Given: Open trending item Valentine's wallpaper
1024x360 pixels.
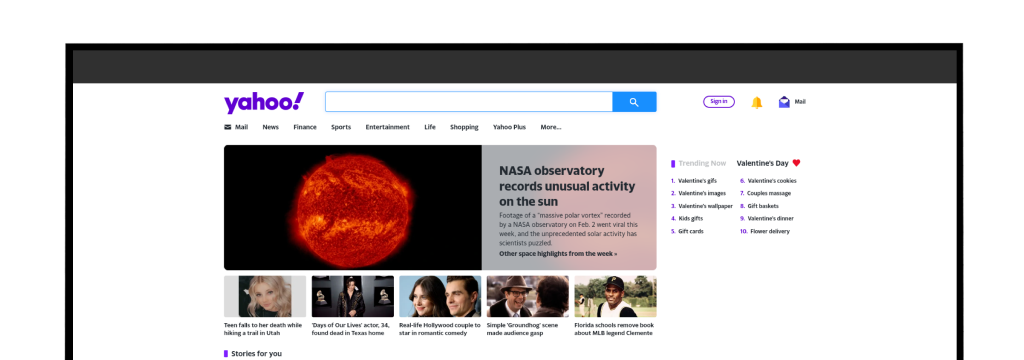Looking at the screenshot, I should tap(705, 206).
